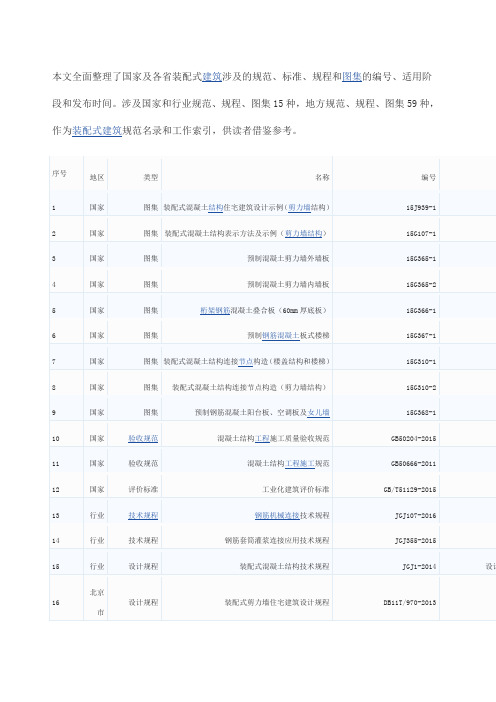Click the 工程 link in row 10 name

point(262,438)
